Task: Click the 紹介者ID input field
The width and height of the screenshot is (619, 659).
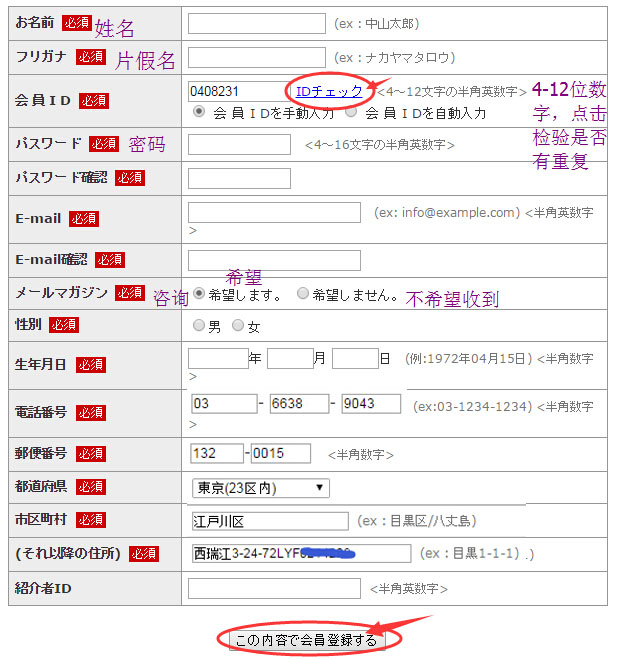Action: pos(274,588)
